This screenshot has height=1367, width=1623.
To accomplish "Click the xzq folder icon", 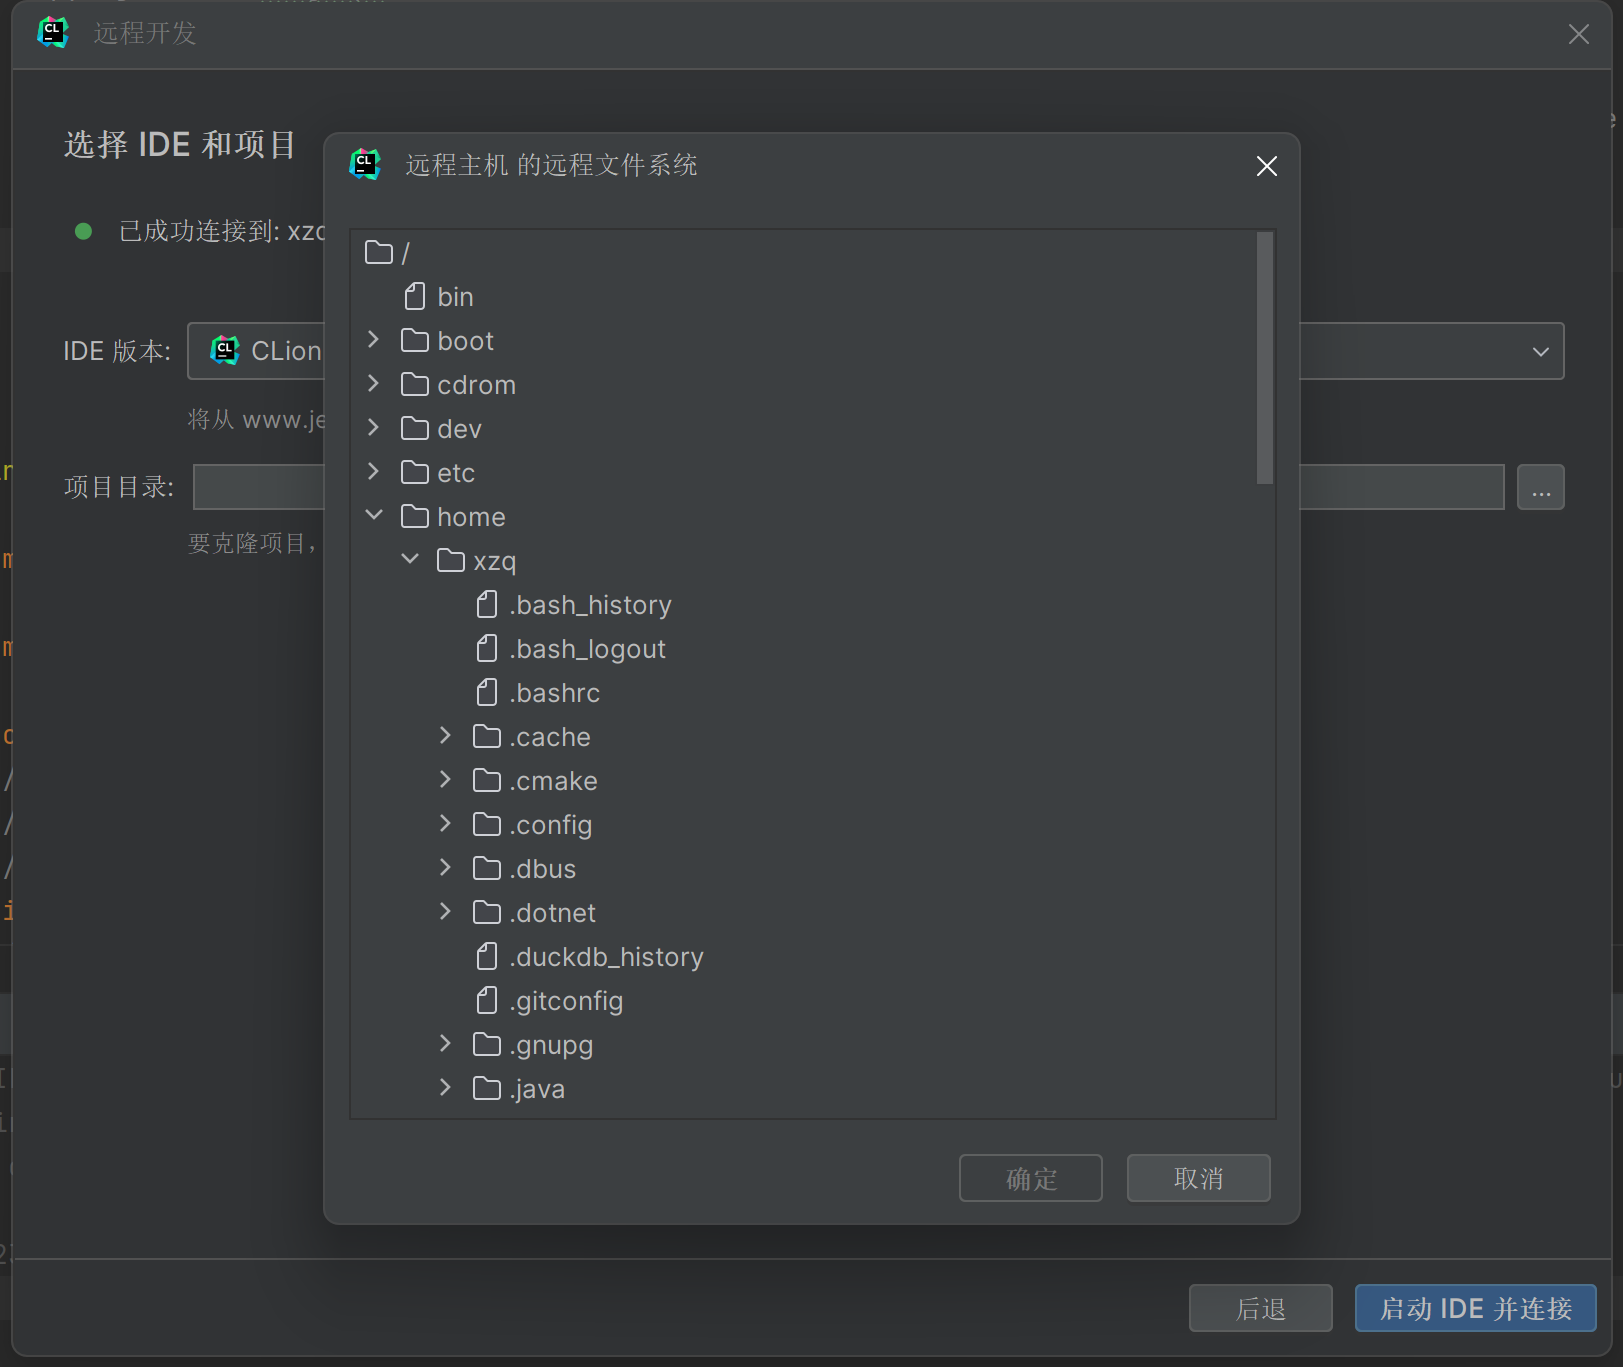I will click(x=451, y=560).
